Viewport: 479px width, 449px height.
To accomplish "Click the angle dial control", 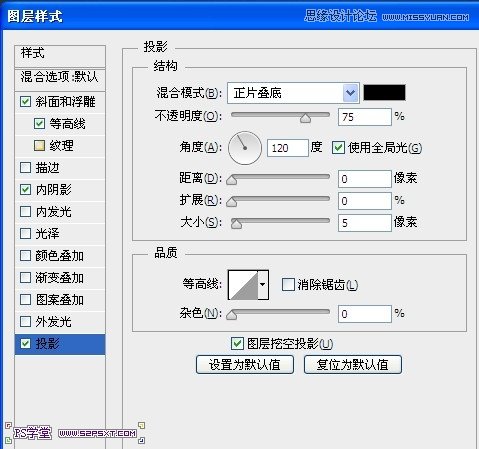I will tap(245, 148).
